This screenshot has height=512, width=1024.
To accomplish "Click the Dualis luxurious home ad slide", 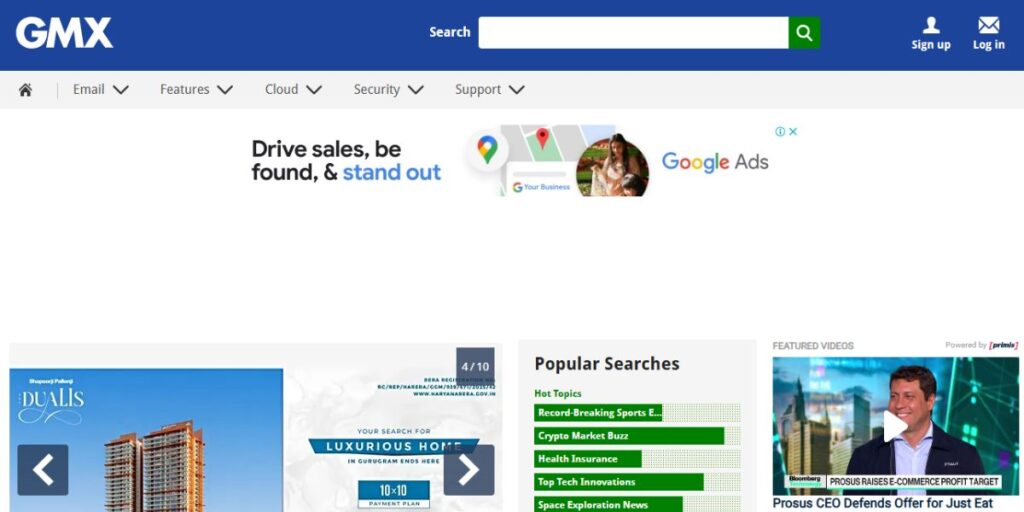I will pos(255,440).
